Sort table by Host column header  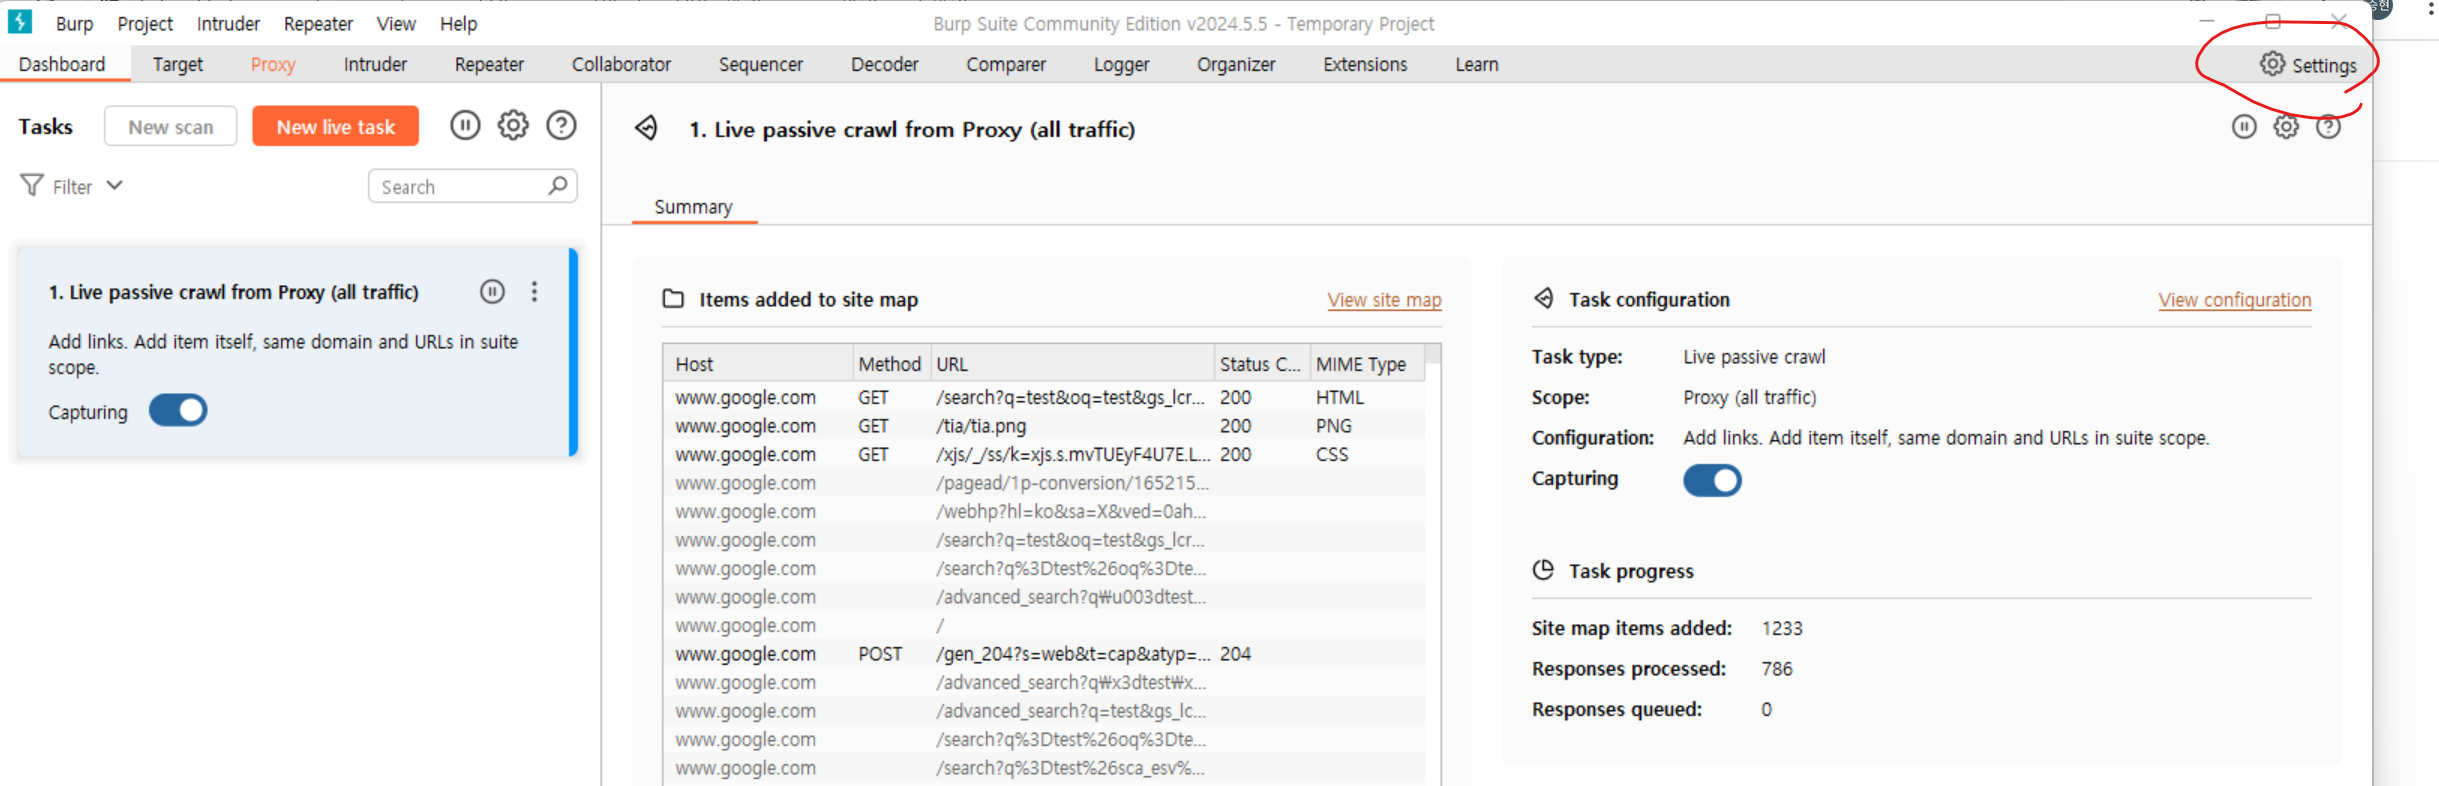point(757,364)
